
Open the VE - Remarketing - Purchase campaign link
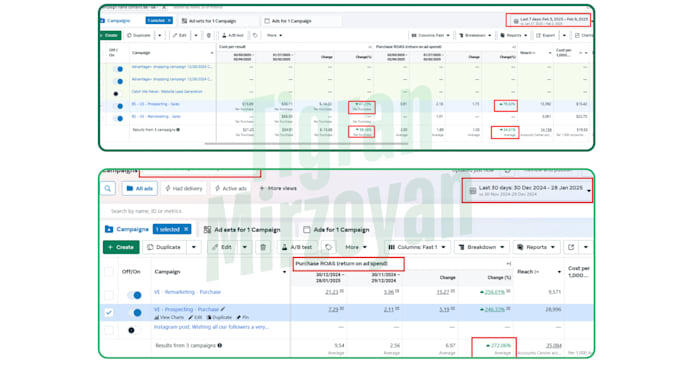[187, 292]
